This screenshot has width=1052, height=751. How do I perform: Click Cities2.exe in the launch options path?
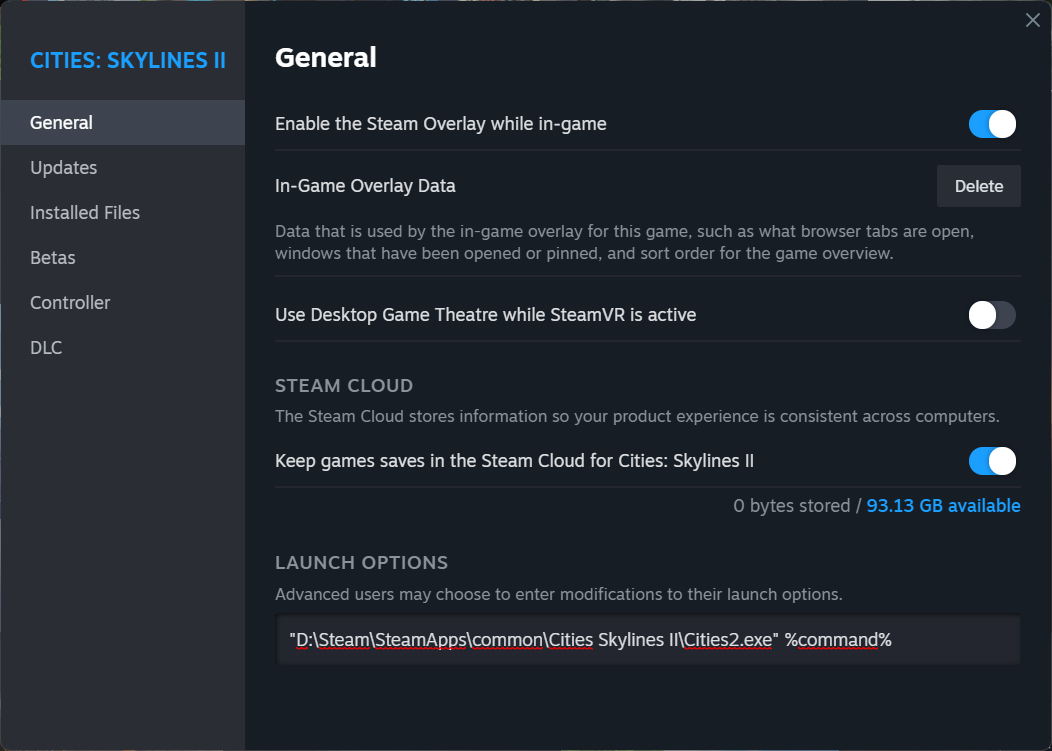click(x=727, y=640)
